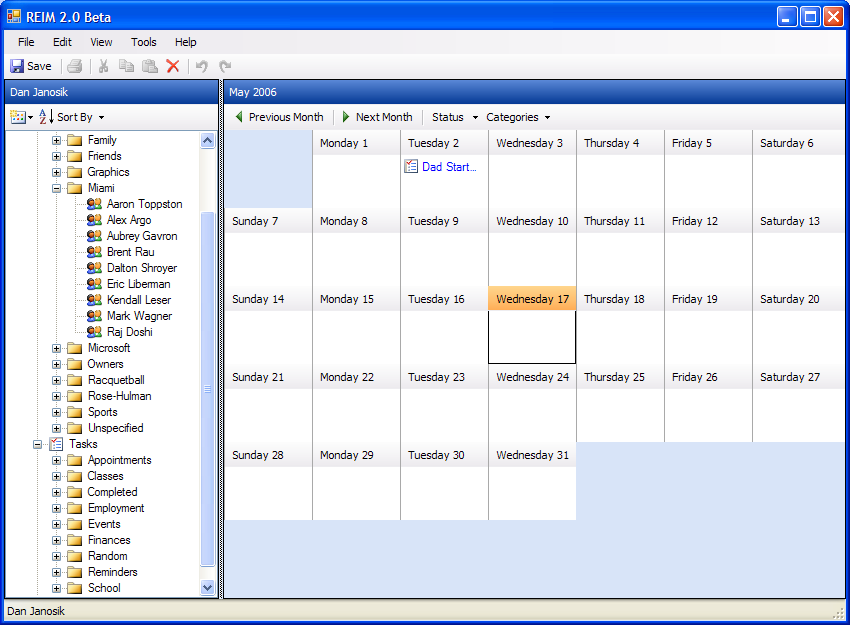Select Aubrey Gavron in the tree

(x=142, y=236)
